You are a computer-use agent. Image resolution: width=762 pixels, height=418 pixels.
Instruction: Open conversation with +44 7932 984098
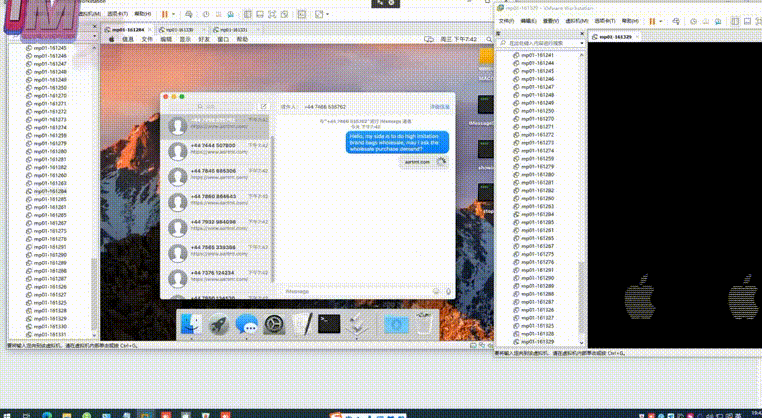click(215, 227)
